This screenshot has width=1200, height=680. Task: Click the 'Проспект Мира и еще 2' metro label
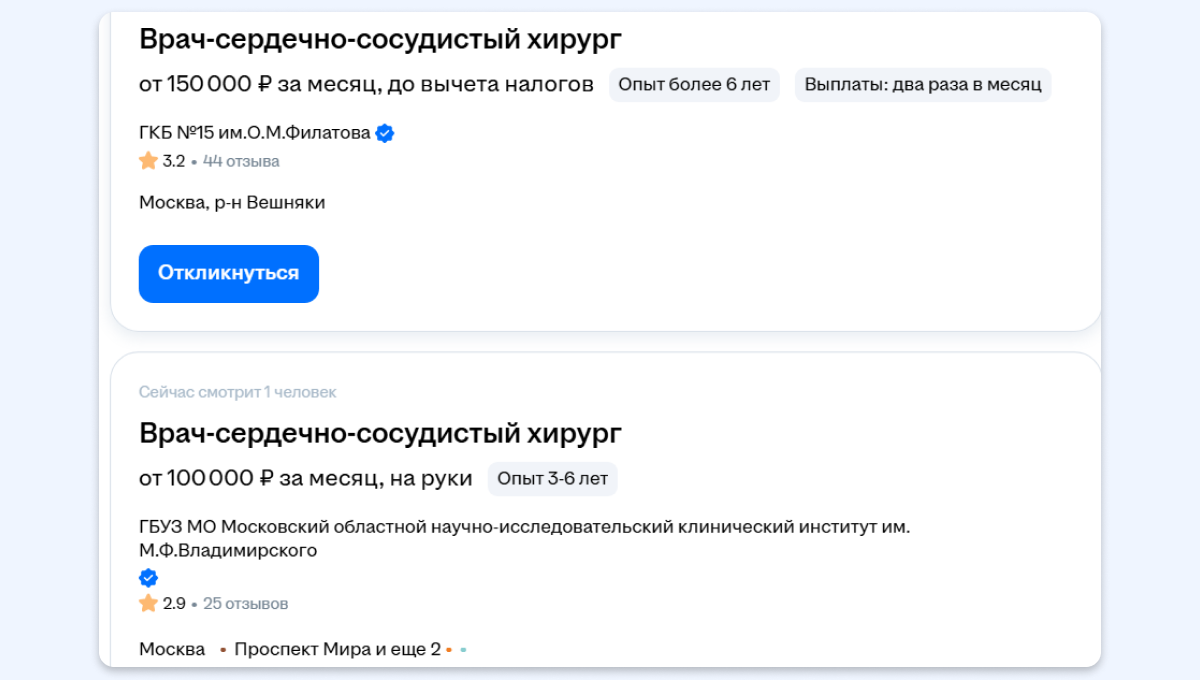(x=337, y=650)
